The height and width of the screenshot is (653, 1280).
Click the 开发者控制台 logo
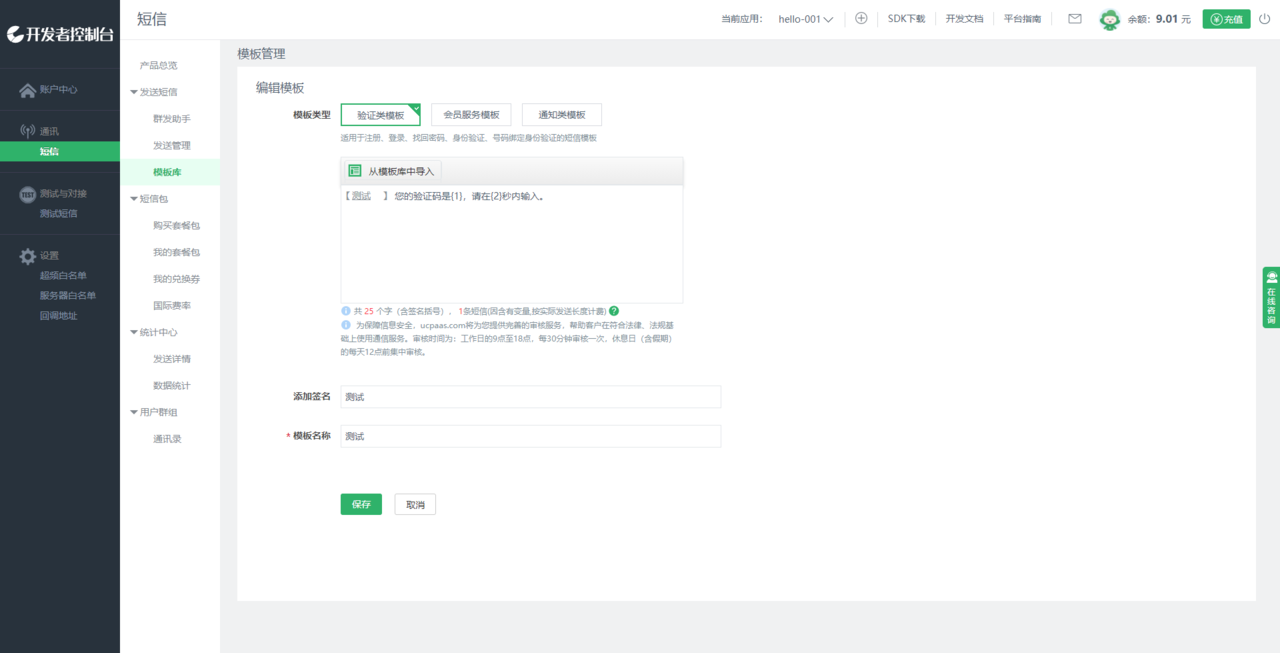point(60,34)
